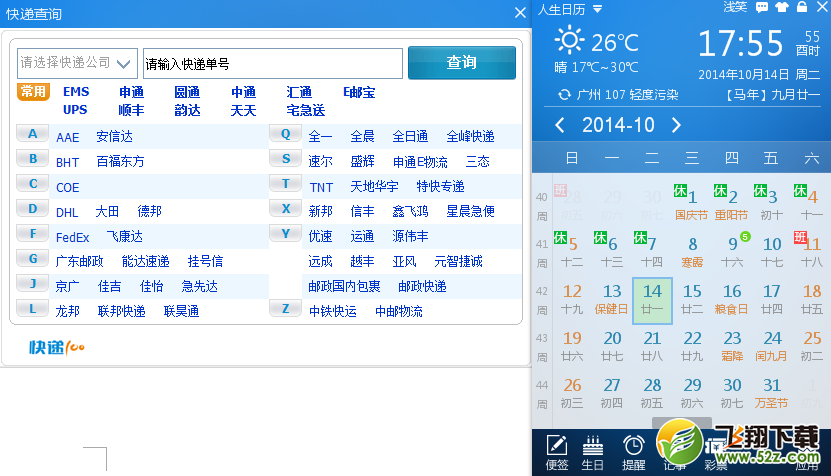Select October 1 国庆节 date
Viewport: 831px width, 476px height.
[692, 205]
